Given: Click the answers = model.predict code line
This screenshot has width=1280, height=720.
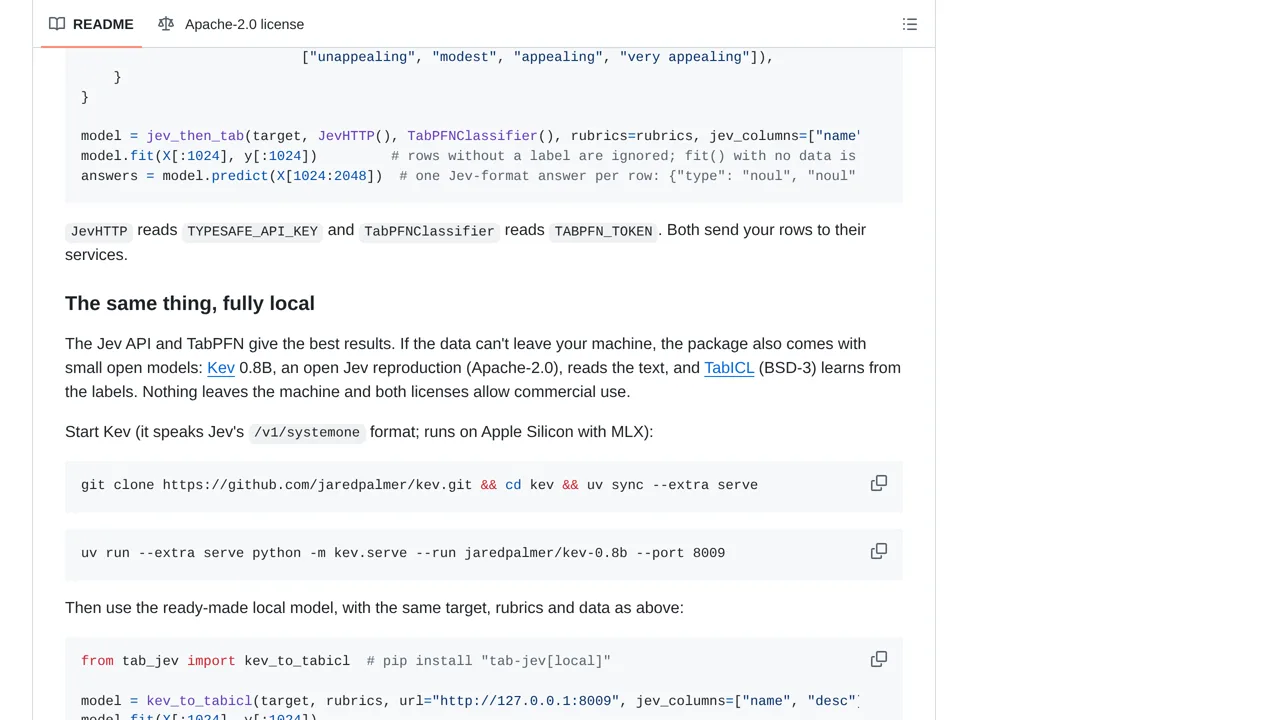Looking at the screenshot, I should 468,176.
